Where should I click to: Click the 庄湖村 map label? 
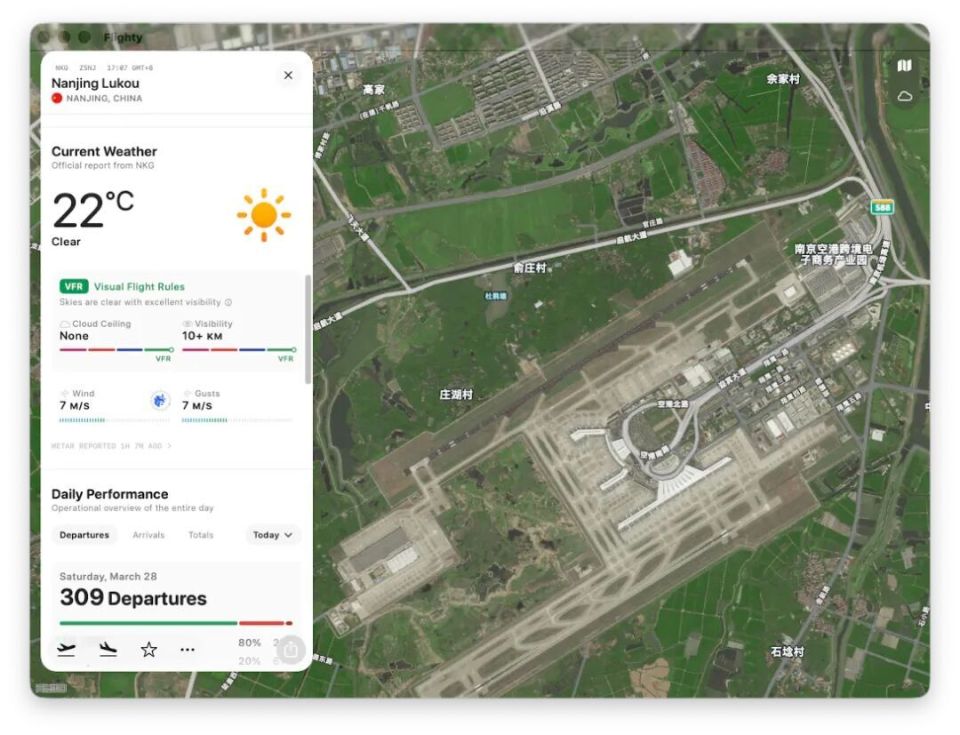click(456, 394)
